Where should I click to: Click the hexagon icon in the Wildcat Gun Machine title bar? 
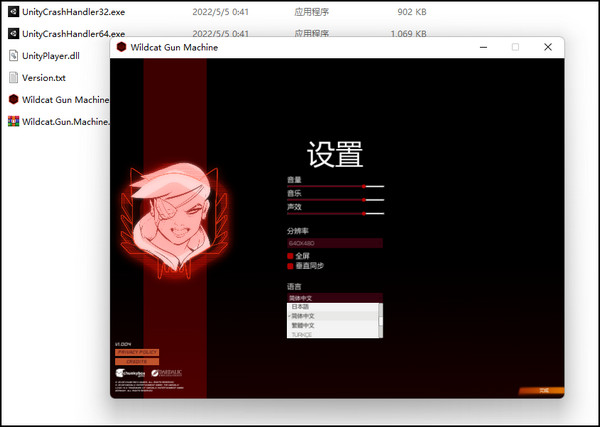tap(121, 47)
